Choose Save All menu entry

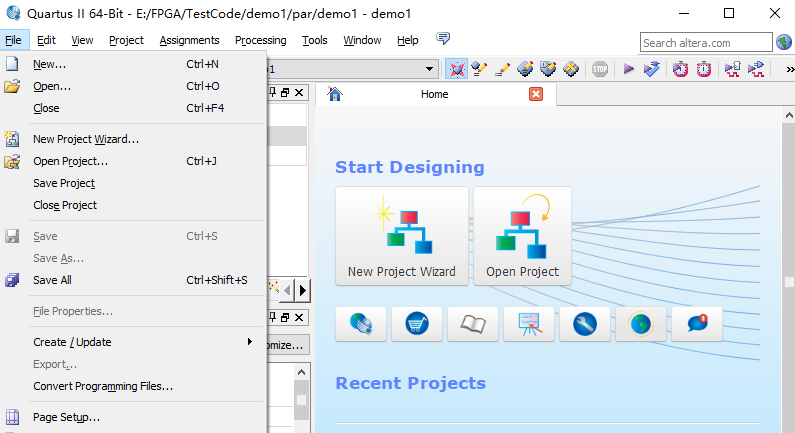133,280
